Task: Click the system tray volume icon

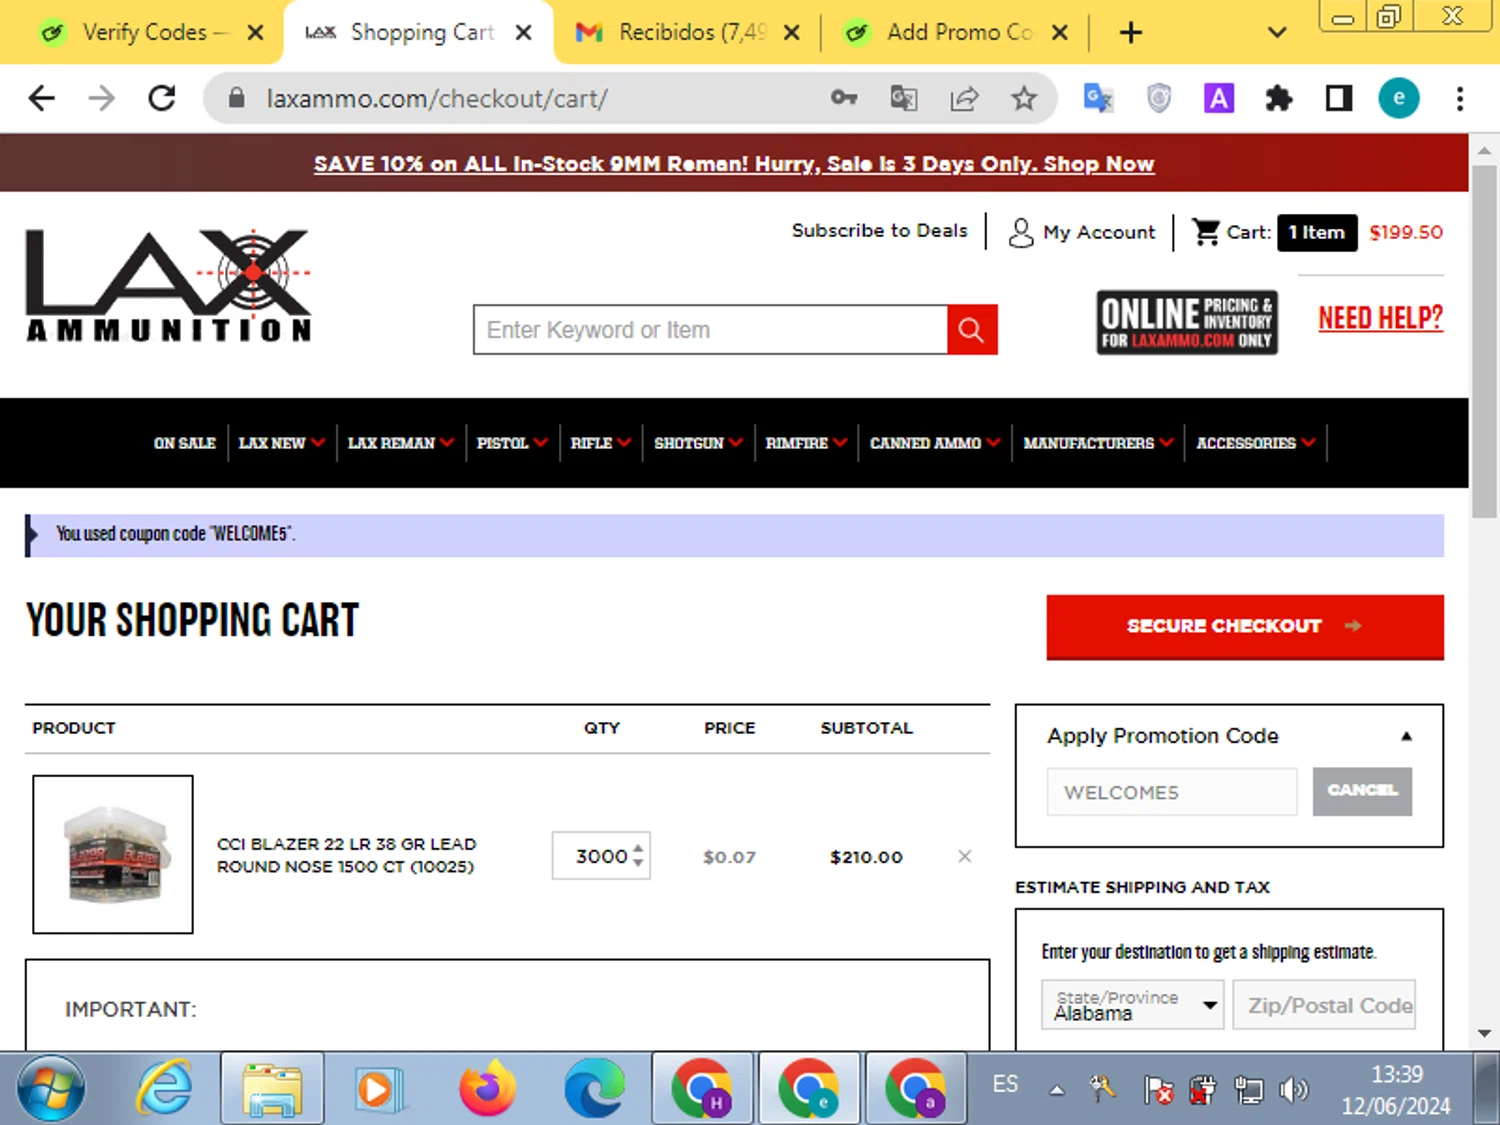Action: tap(1293, 1089)
